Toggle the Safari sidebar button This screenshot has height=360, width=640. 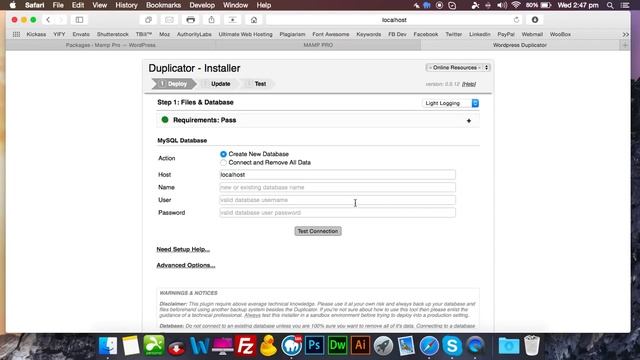click(79, 20)
